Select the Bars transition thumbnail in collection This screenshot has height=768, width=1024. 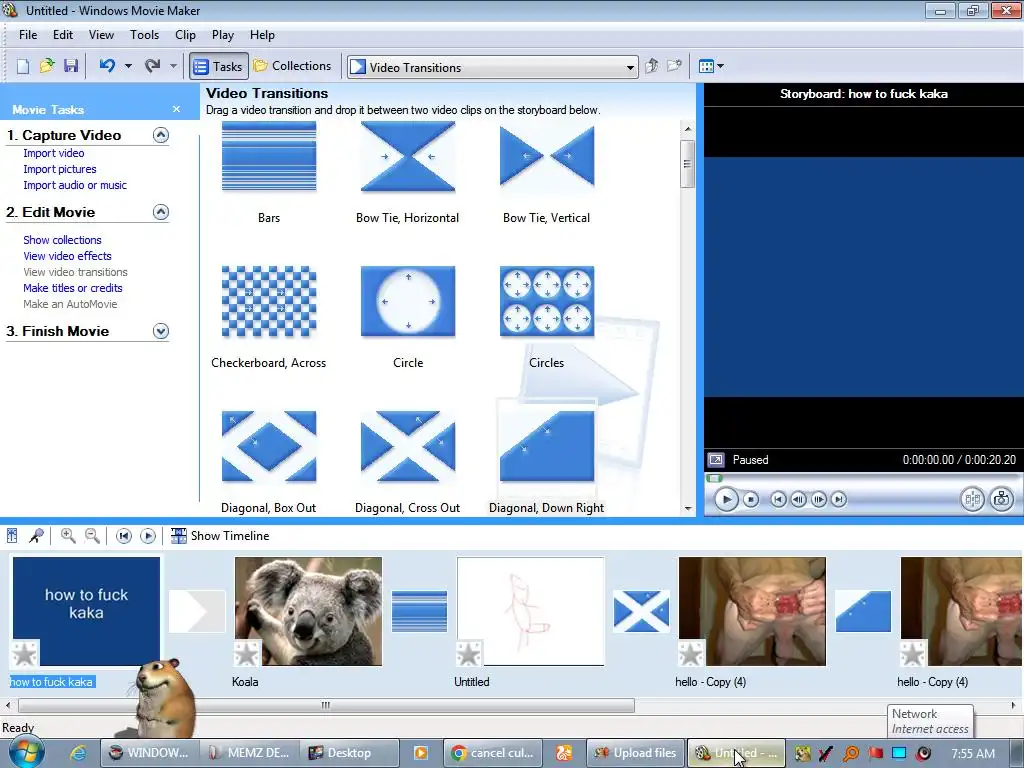click(x=269, y=157)
